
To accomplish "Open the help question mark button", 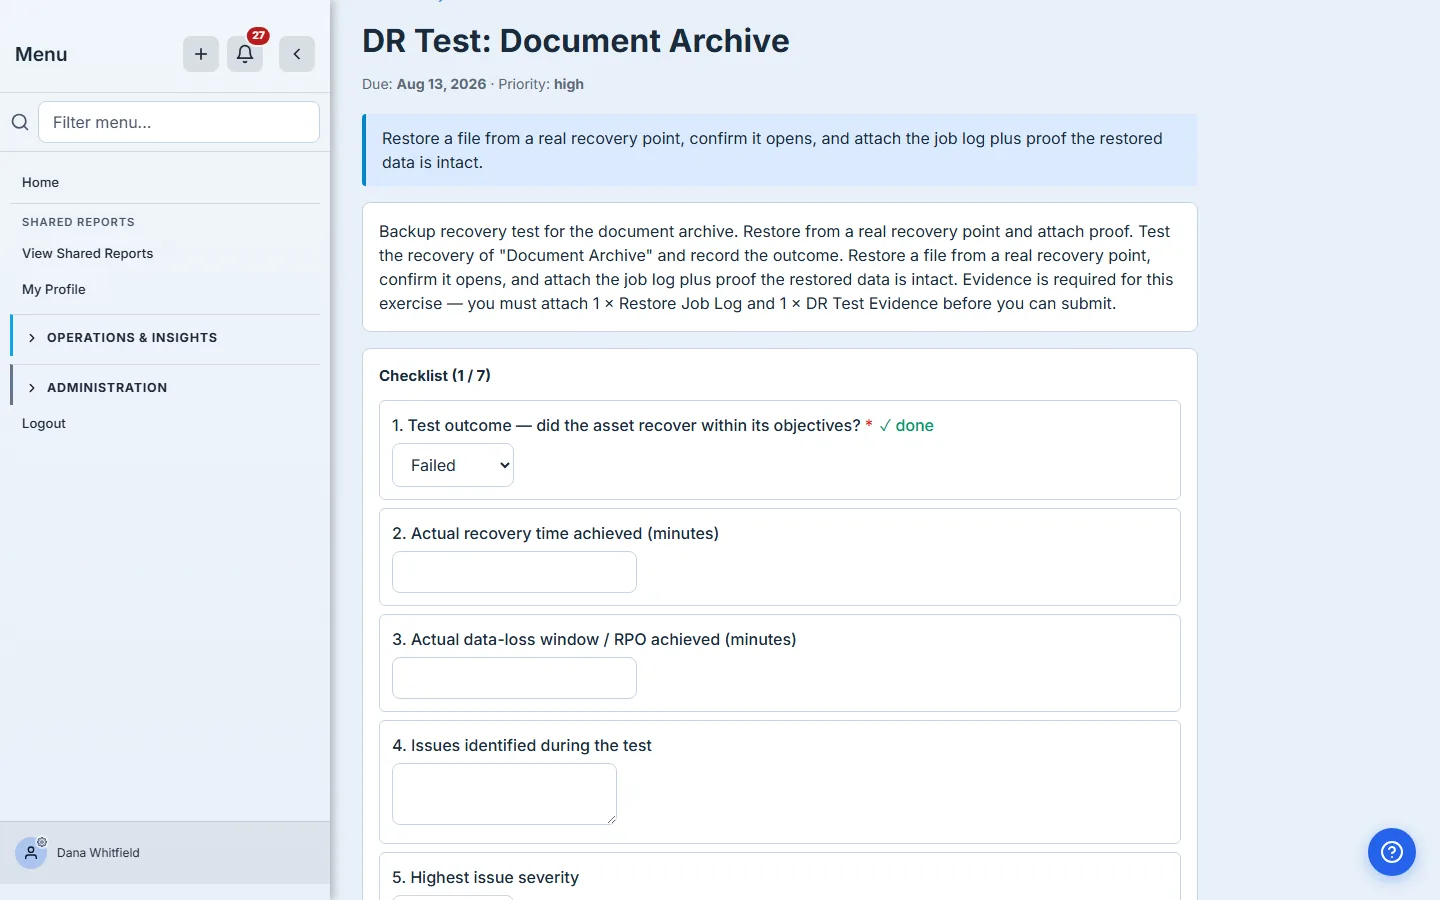I will click(x=1392, y=852).
